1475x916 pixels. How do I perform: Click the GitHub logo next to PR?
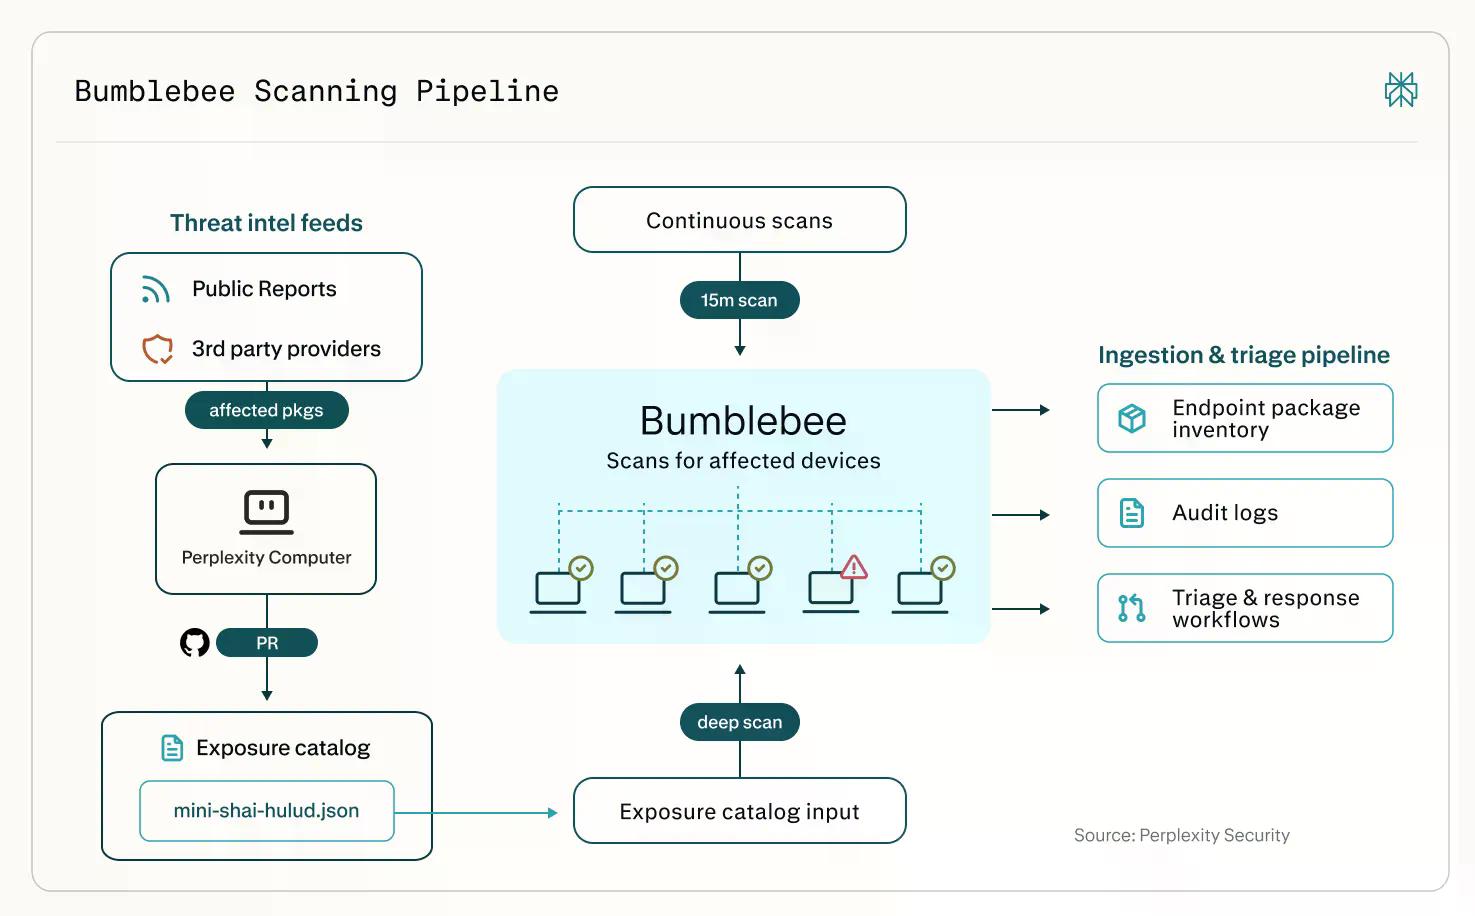pyautogui.click(x=195, y=643)
